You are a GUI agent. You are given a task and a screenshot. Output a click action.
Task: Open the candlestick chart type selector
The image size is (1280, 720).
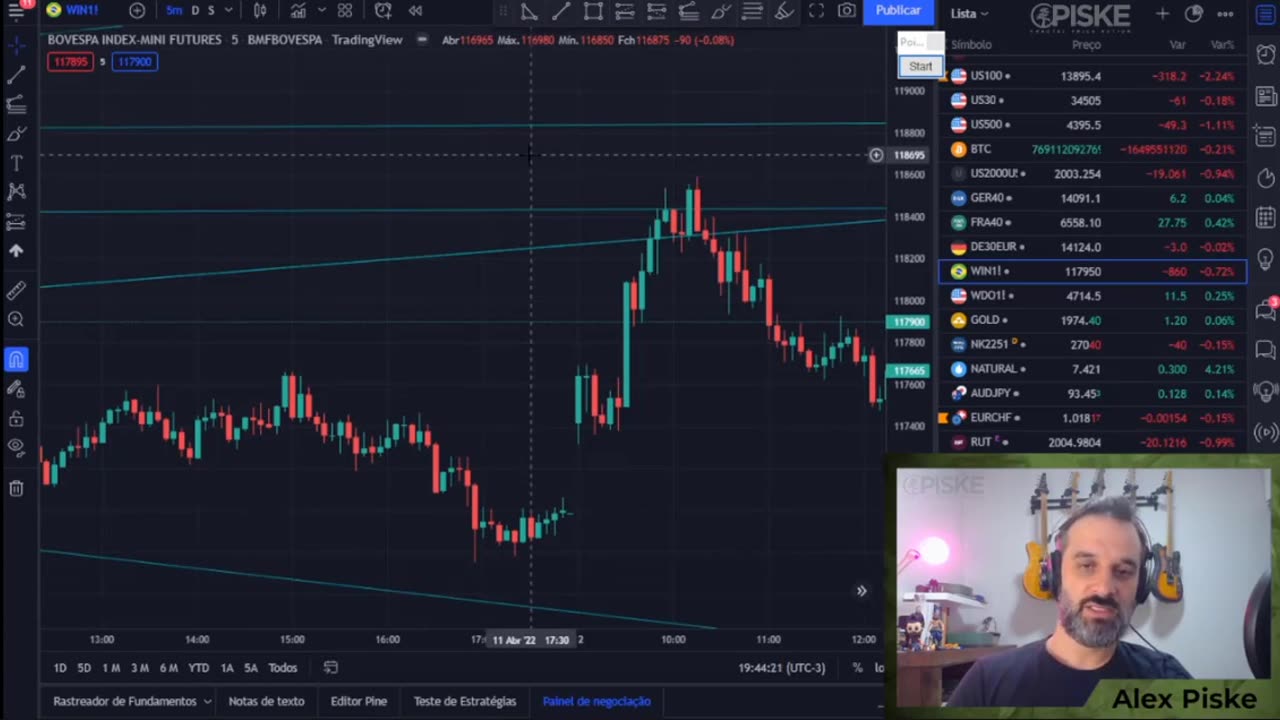pos(260,11)
